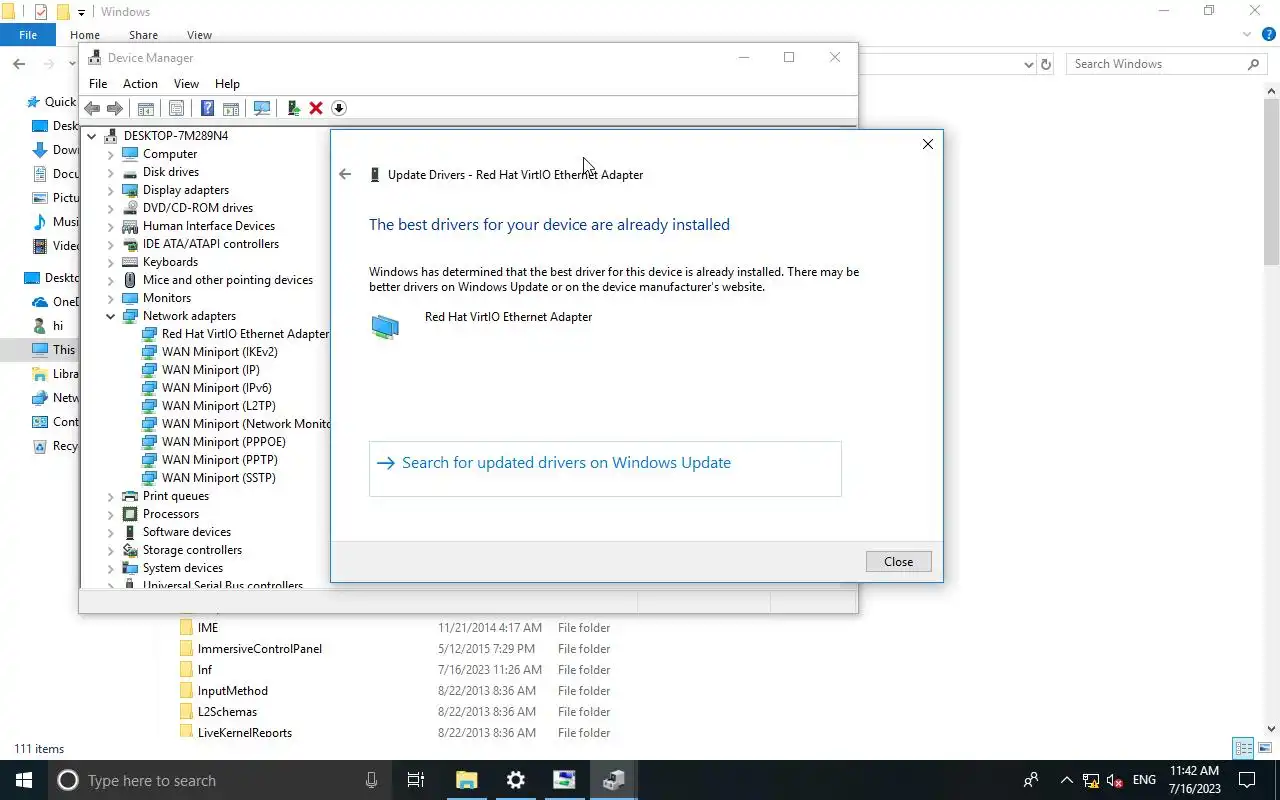Click Show/Hide Action Pane toolbar icon
The height and width of the screenshot is (800, 1280).
[231, 108]
